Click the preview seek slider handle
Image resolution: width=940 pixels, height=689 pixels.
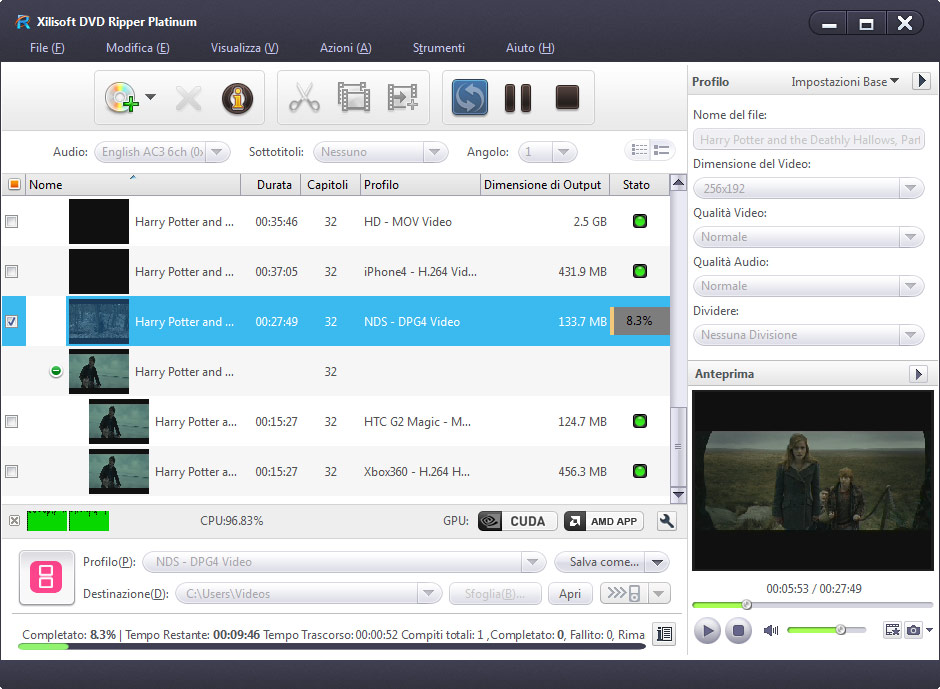pyautogui.click(x=746, y=604)
